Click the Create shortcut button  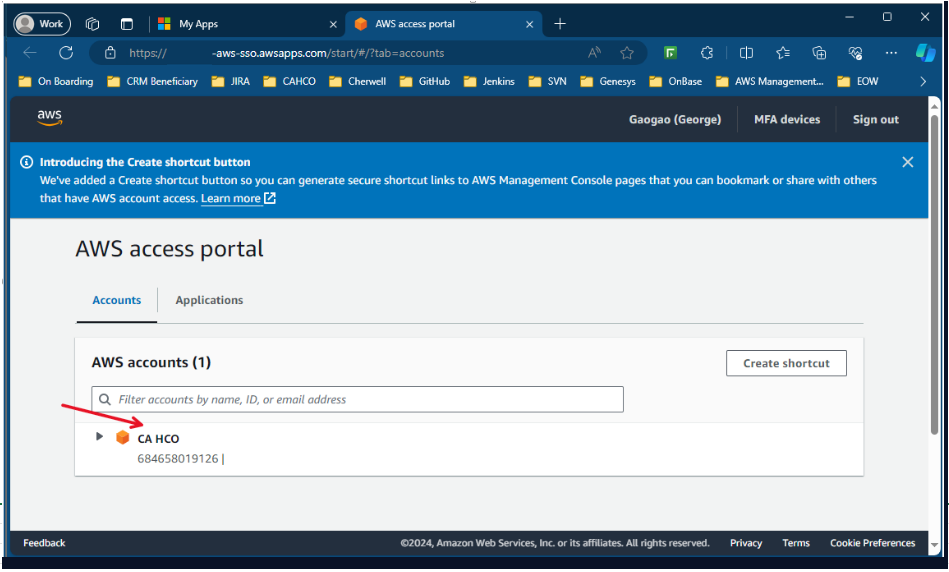[786, 363]
